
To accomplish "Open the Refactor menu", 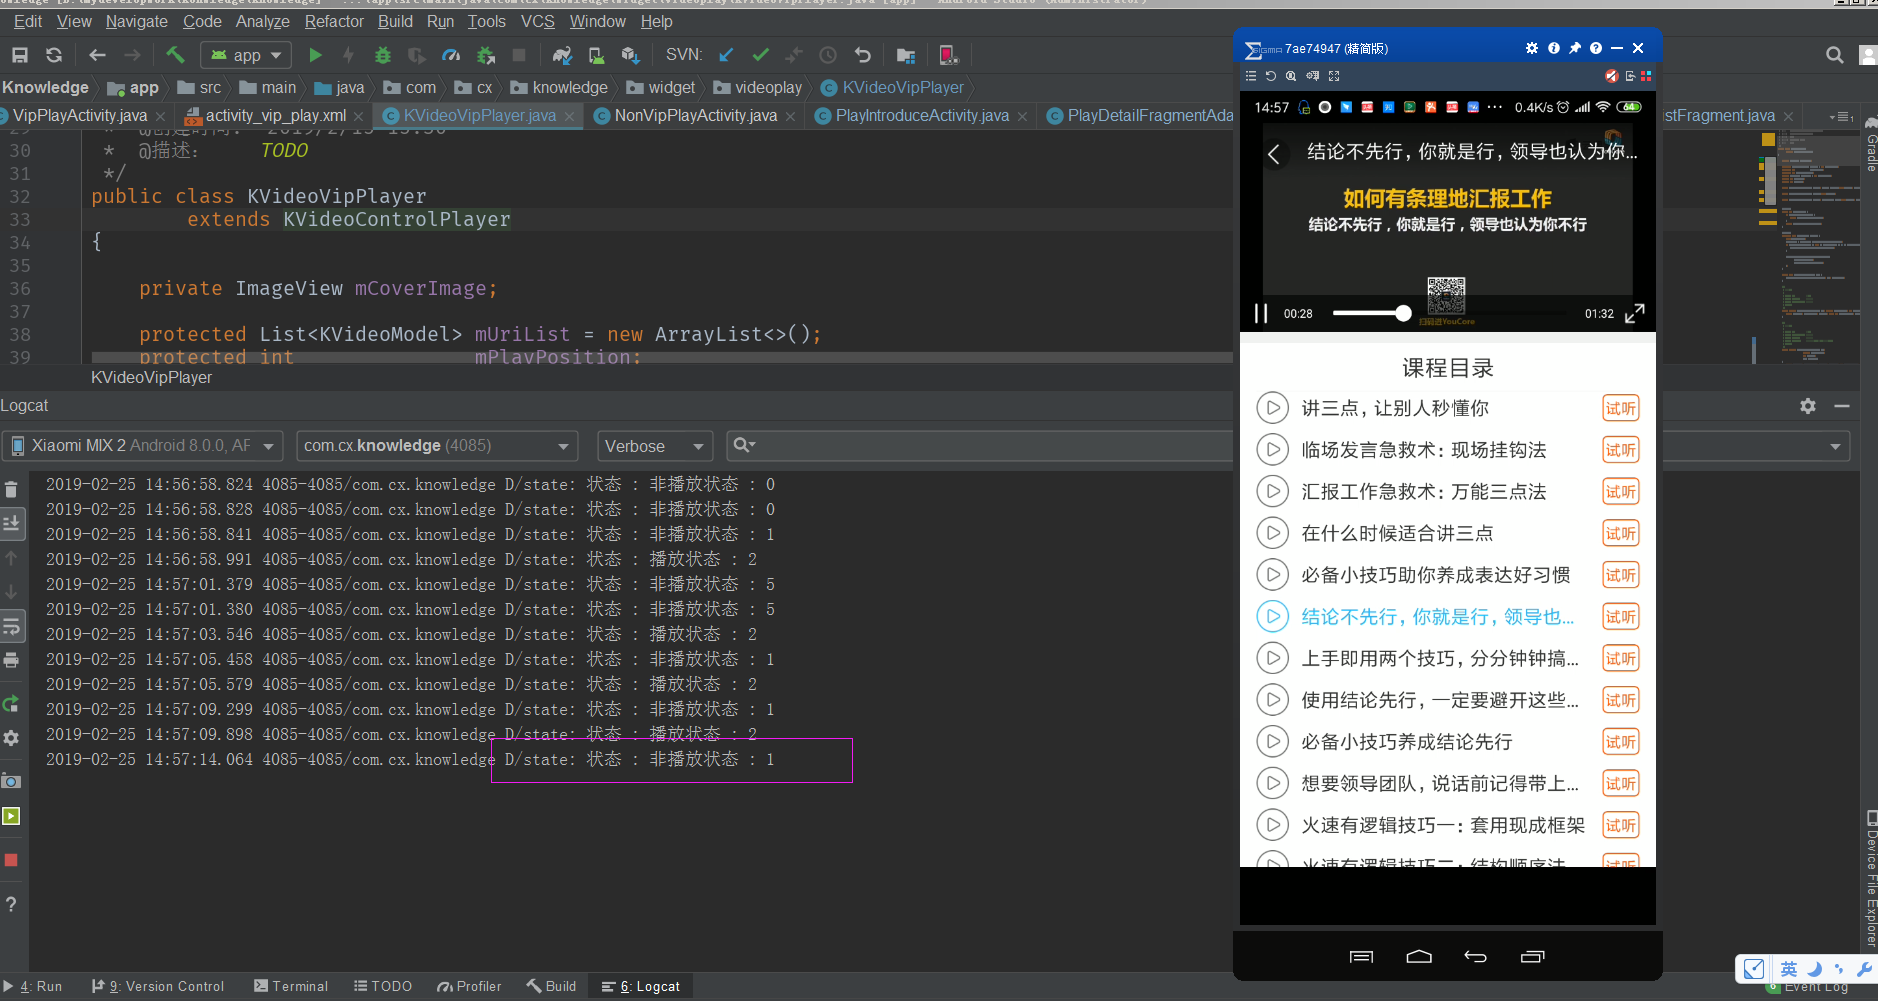I will [334, 21].
